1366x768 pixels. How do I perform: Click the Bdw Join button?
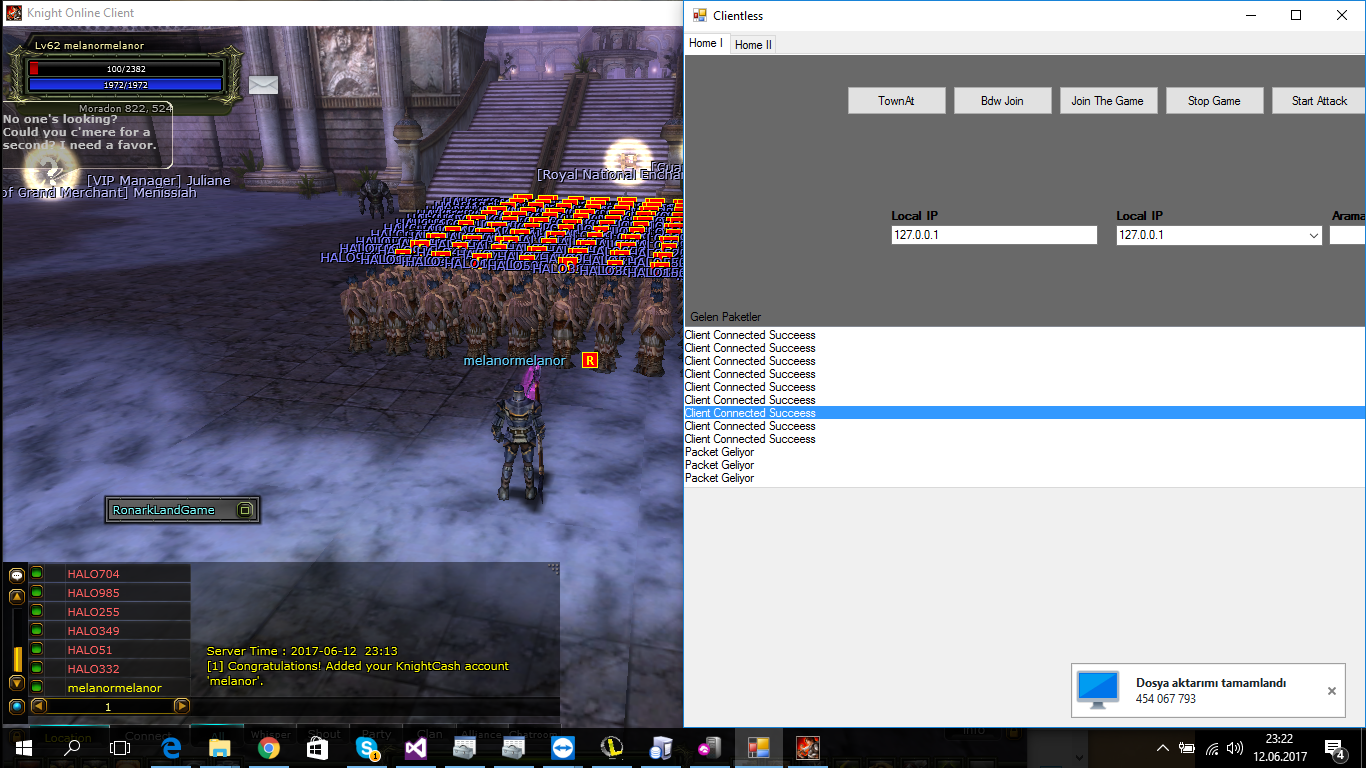[x=1003, y=101]
